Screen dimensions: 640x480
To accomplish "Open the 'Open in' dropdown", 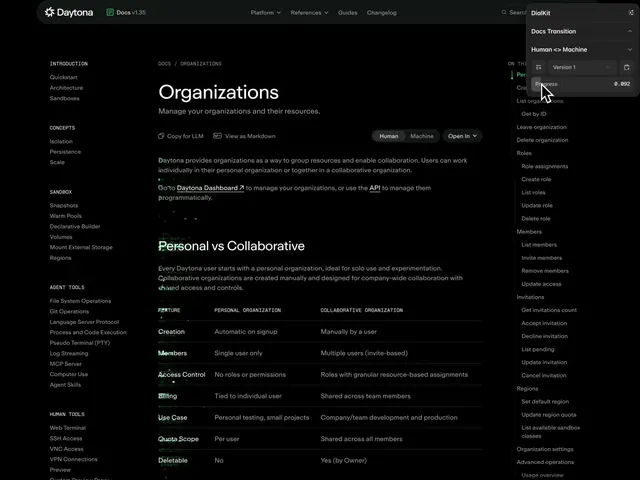I will [462, 136].
